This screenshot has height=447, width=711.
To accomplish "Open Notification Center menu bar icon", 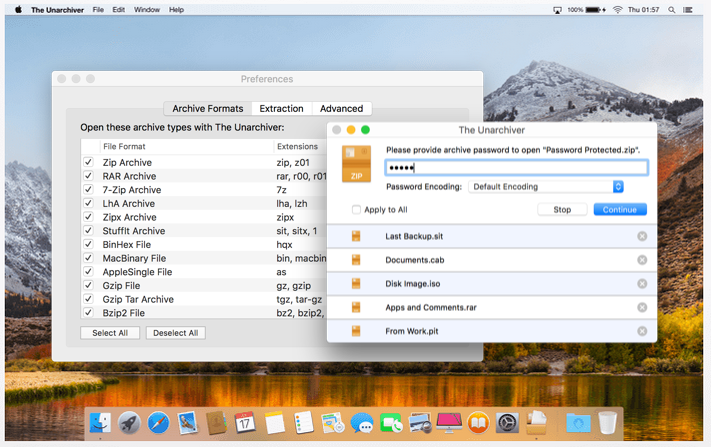I will [688, 10].
